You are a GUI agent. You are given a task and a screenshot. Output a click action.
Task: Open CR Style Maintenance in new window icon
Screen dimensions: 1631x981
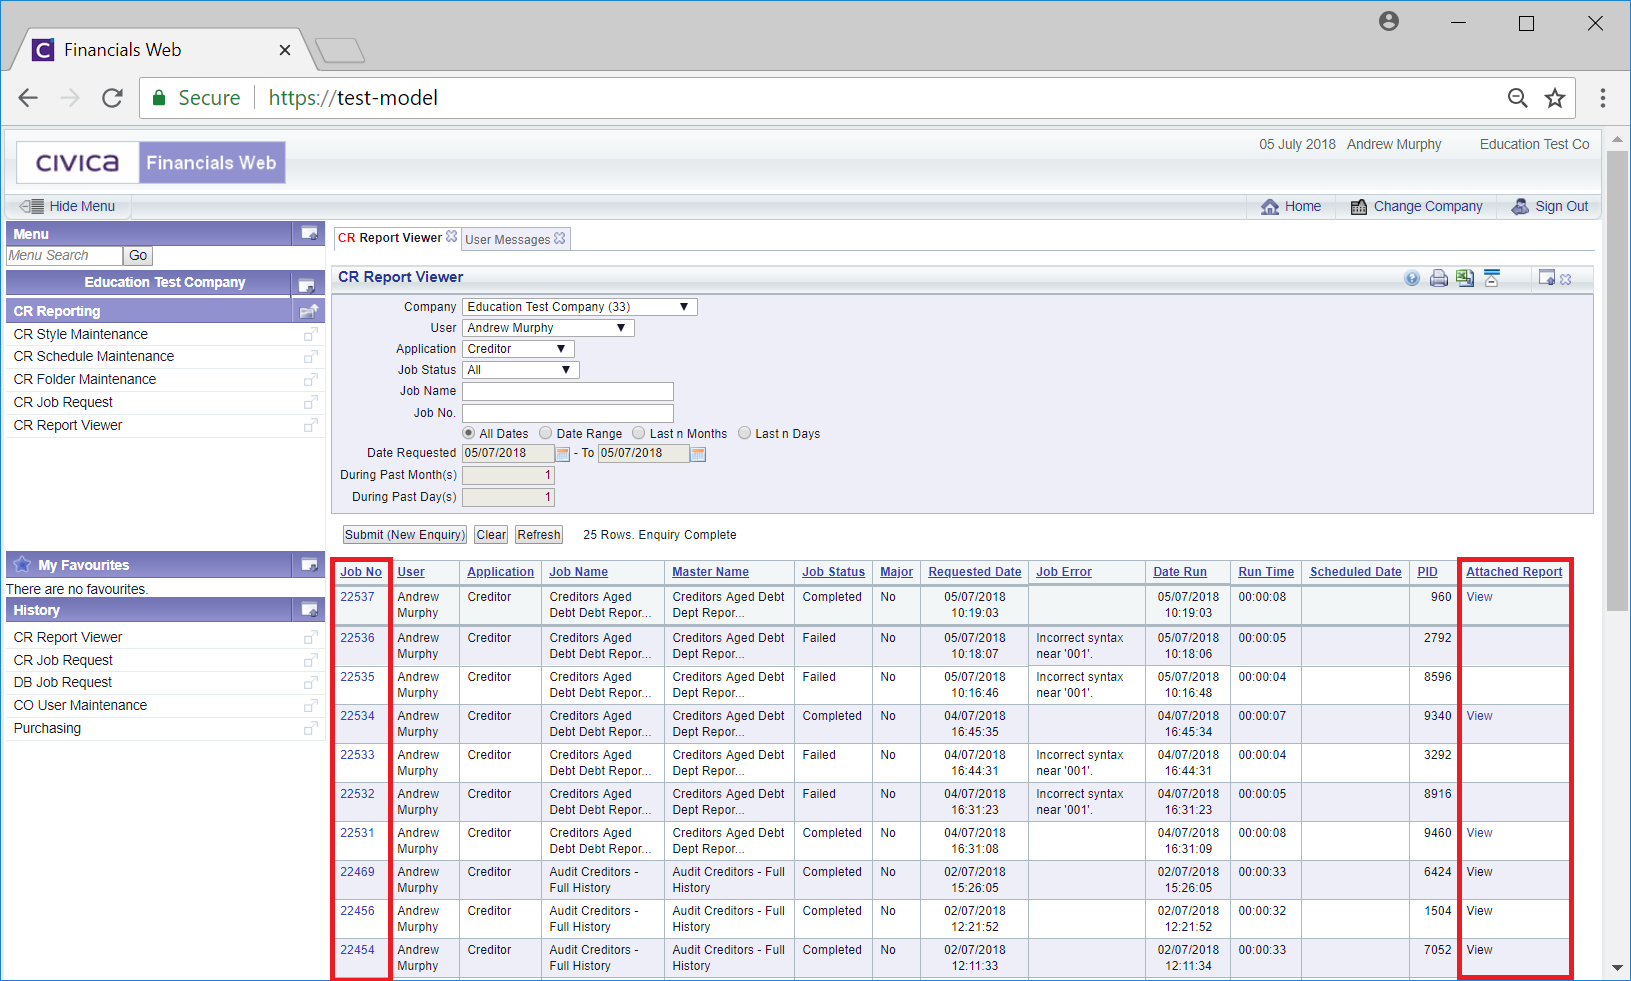(x=311, y=334)
